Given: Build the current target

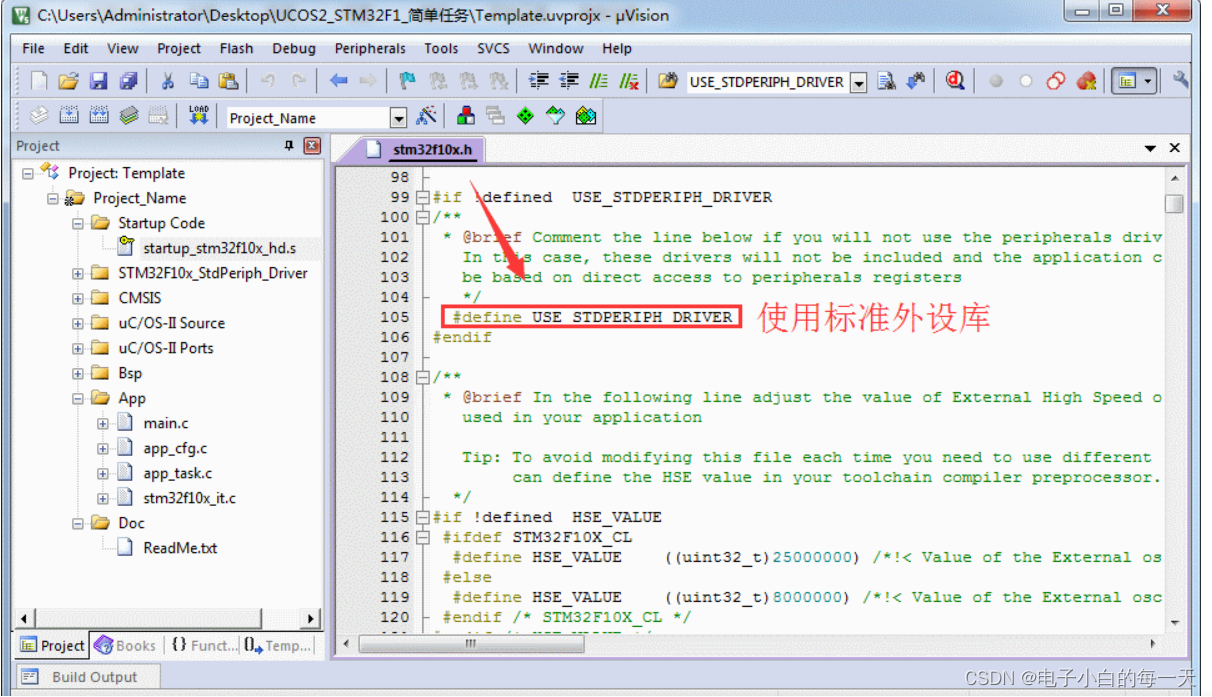Looking at the screenshot, I should [68, 116].
